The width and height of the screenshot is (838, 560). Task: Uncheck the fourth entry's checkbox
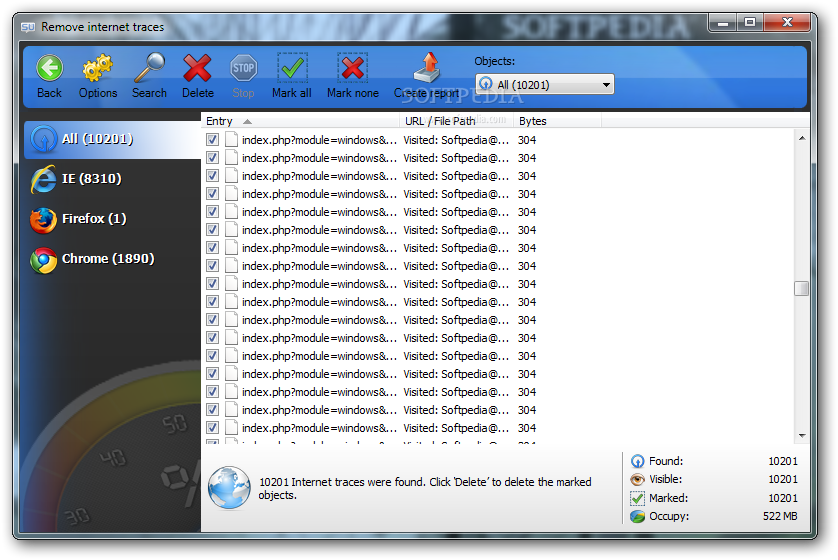(212, 194)
